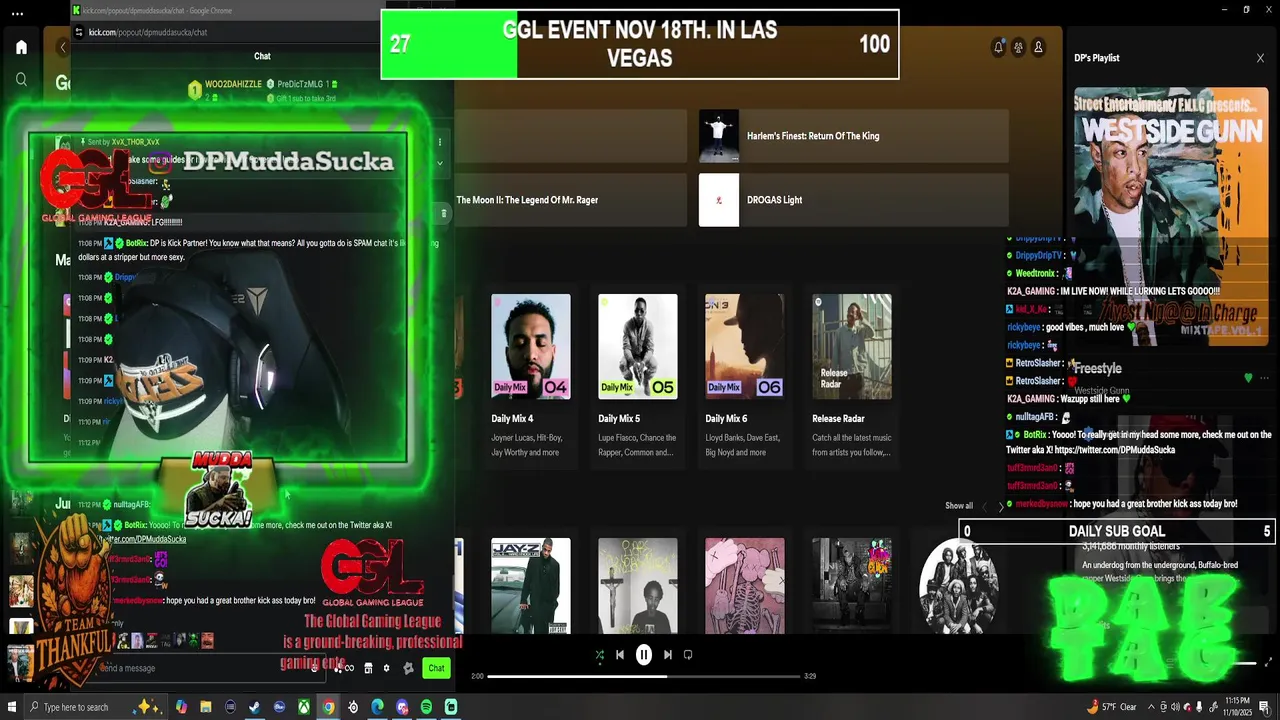Open system tray volume speaker icon
This screenshot has width=1280, height=720.
tap(1175, 707)
